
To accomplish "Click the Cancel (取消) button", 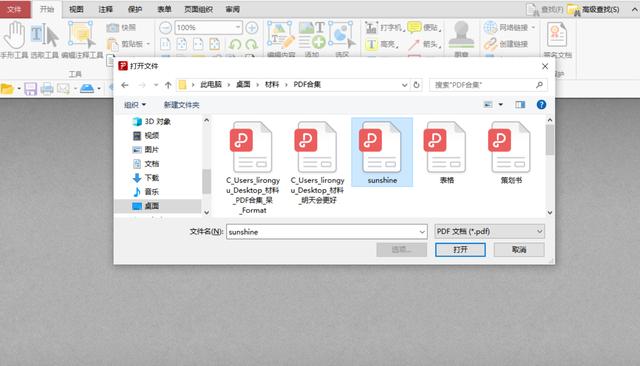I will pyautogui.click(x=519, y=249).
